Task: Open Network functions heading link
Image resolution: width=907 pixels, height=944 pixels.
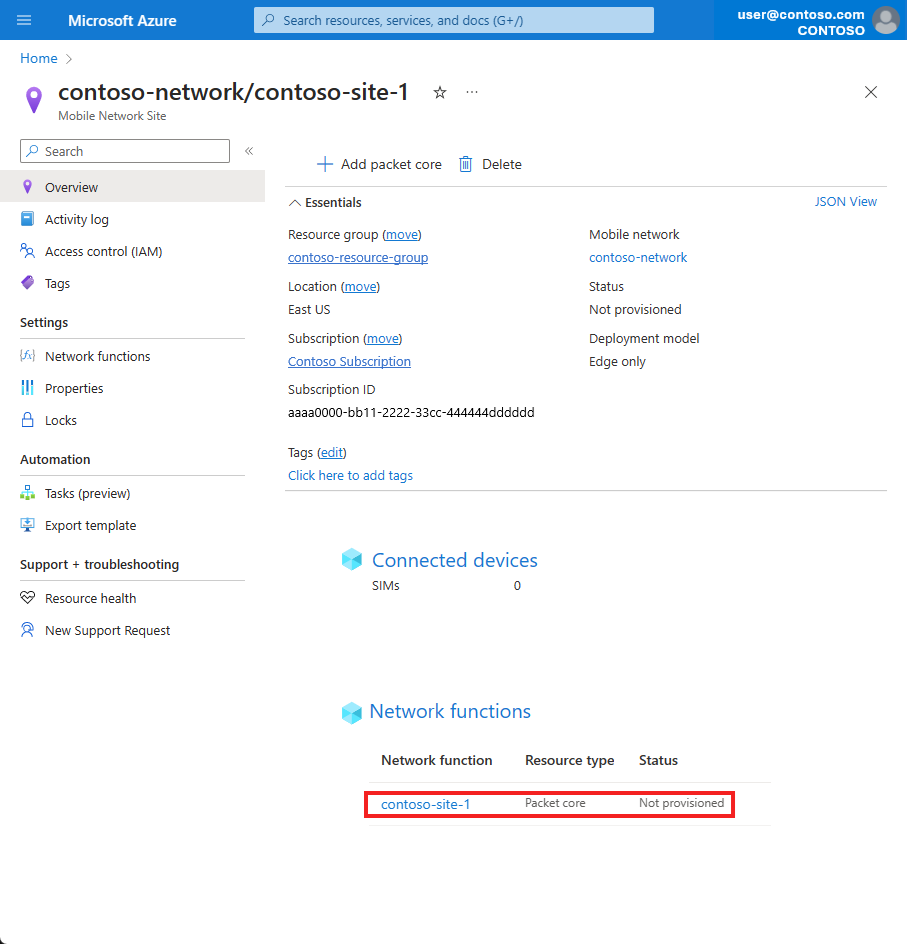Action: click(450, 711)
